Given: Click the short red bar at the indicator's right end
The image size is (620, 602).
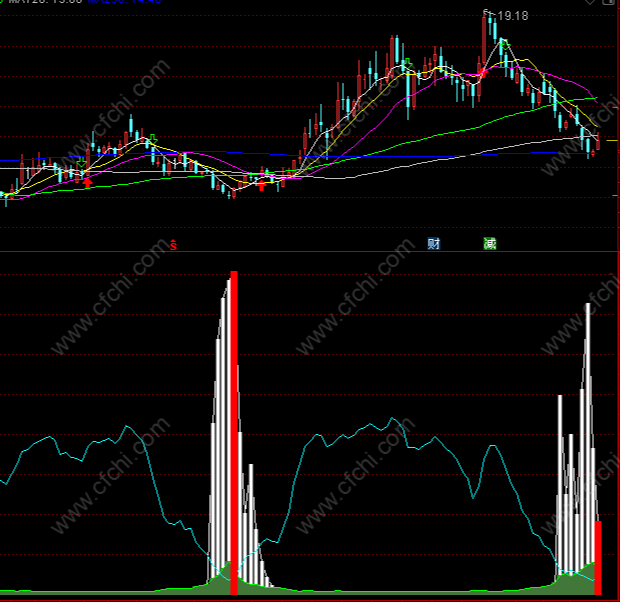Looking at the screenshot, I should [598, 558].
